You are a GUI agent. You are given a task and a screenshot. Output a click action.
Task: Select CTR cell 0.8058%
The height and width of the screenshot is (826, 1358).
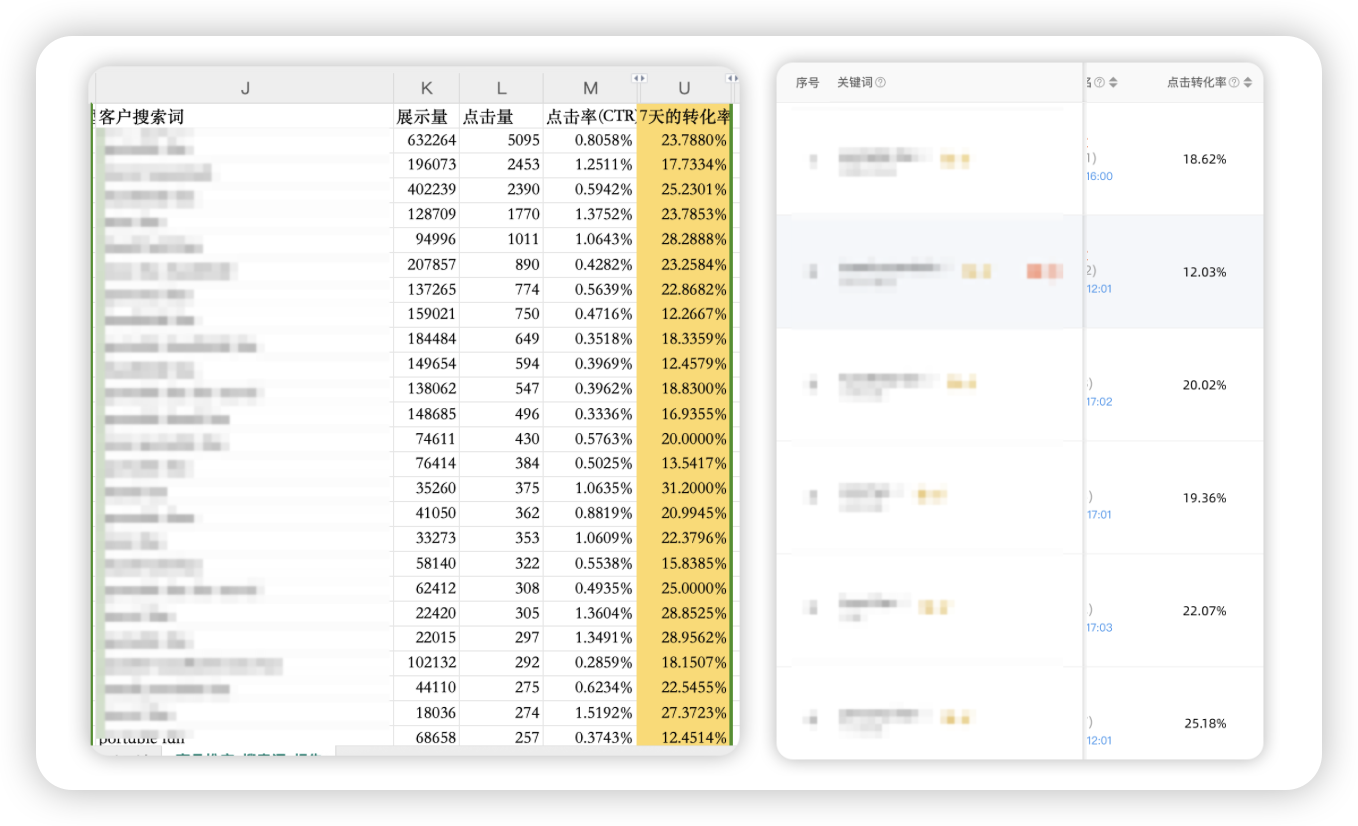(590, 140)
